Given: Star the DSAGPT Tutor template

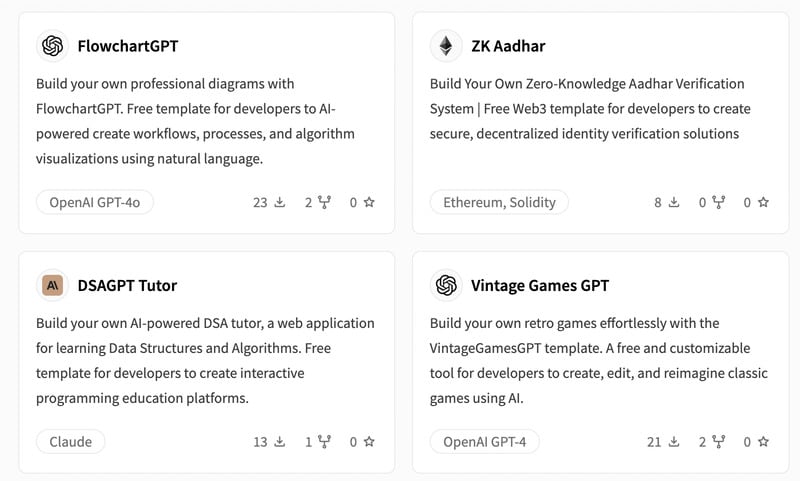Looking at the screenshot, I should (x=369, y=441).
